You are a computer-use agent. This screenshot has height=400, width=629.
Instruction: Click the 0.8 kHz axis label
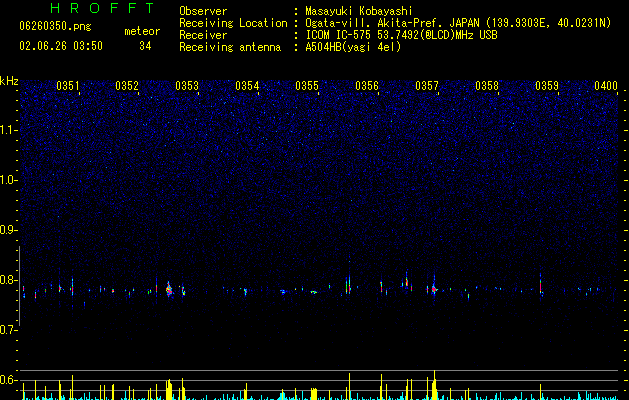9,280
